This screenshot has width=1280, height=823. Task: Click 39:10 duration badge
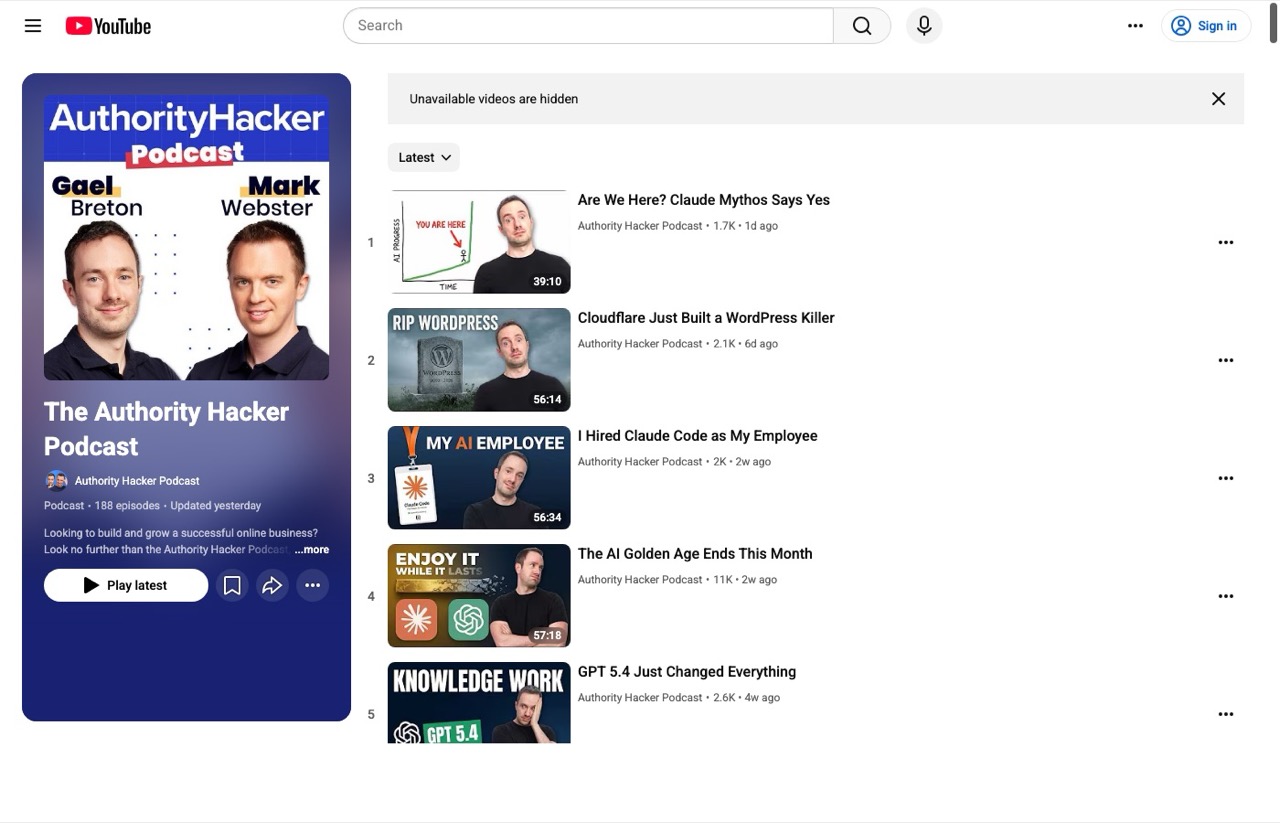coord(547,282)
